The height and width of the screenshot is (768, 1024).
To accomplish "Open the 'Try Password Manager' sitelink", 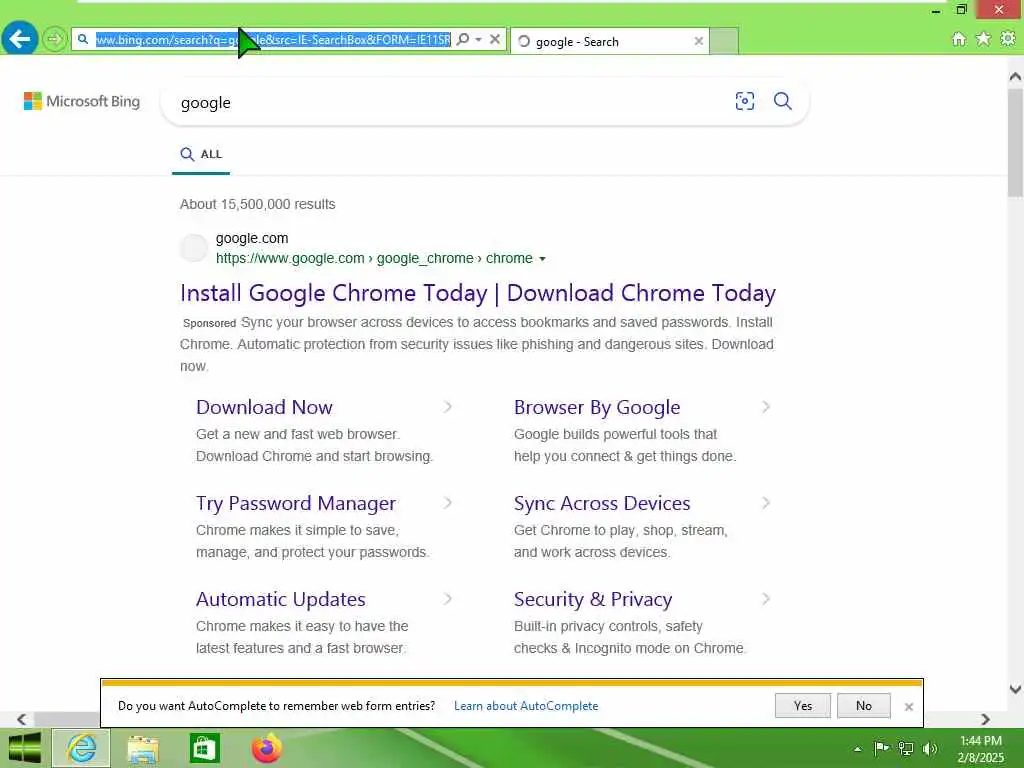I will click(296, 504).
